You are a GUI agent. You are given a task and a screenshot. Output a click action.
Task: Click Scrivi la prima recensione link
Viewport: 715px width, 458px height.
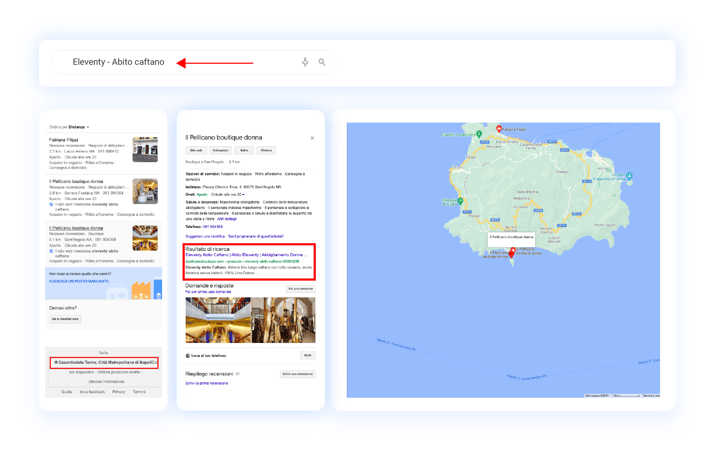point(207,383)
